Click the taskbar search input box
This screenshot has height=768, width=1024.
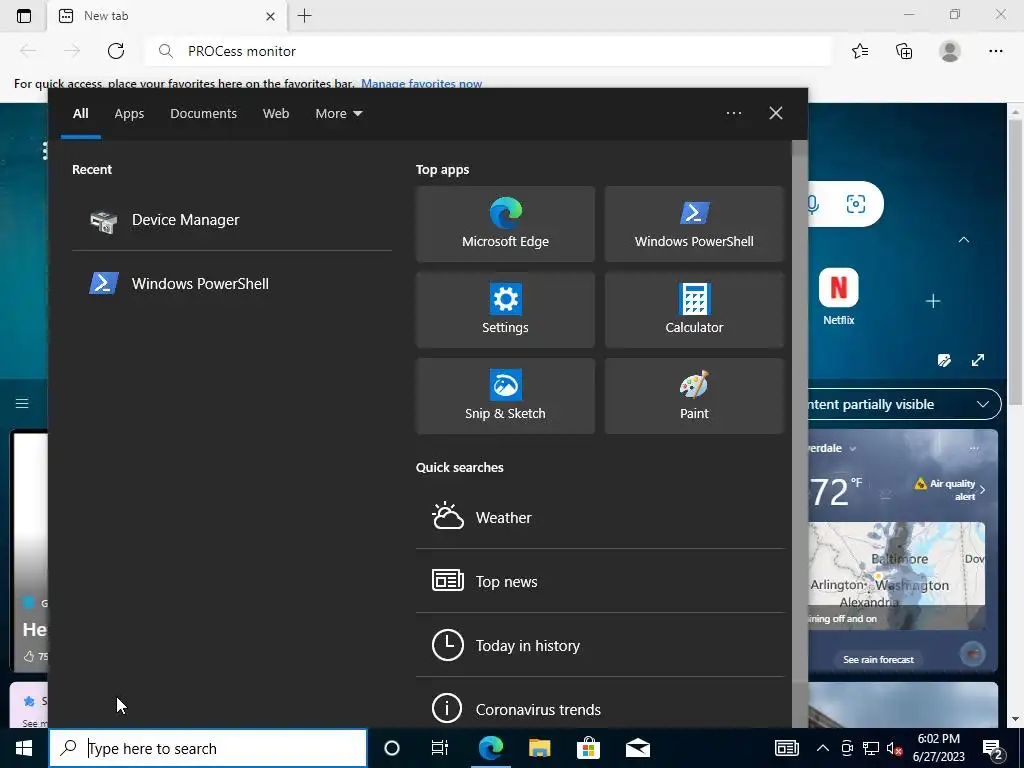click(x=208, y=748)
